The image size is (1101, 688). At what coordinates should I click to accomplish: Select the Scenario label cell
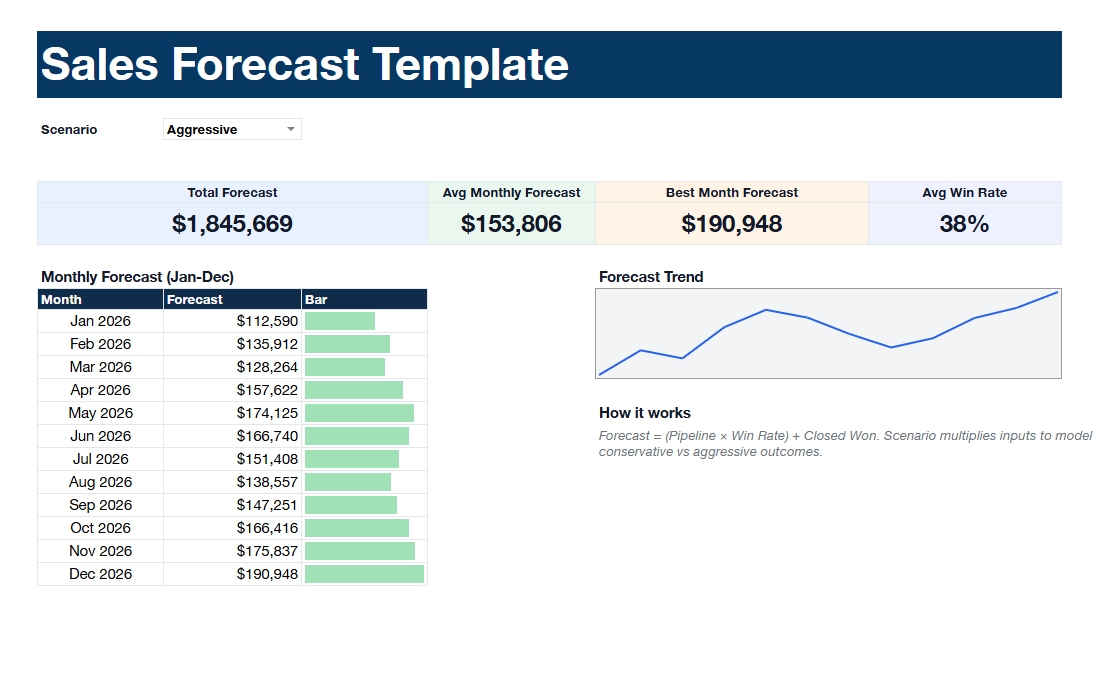pyautogui.click(x=69, y=129)
